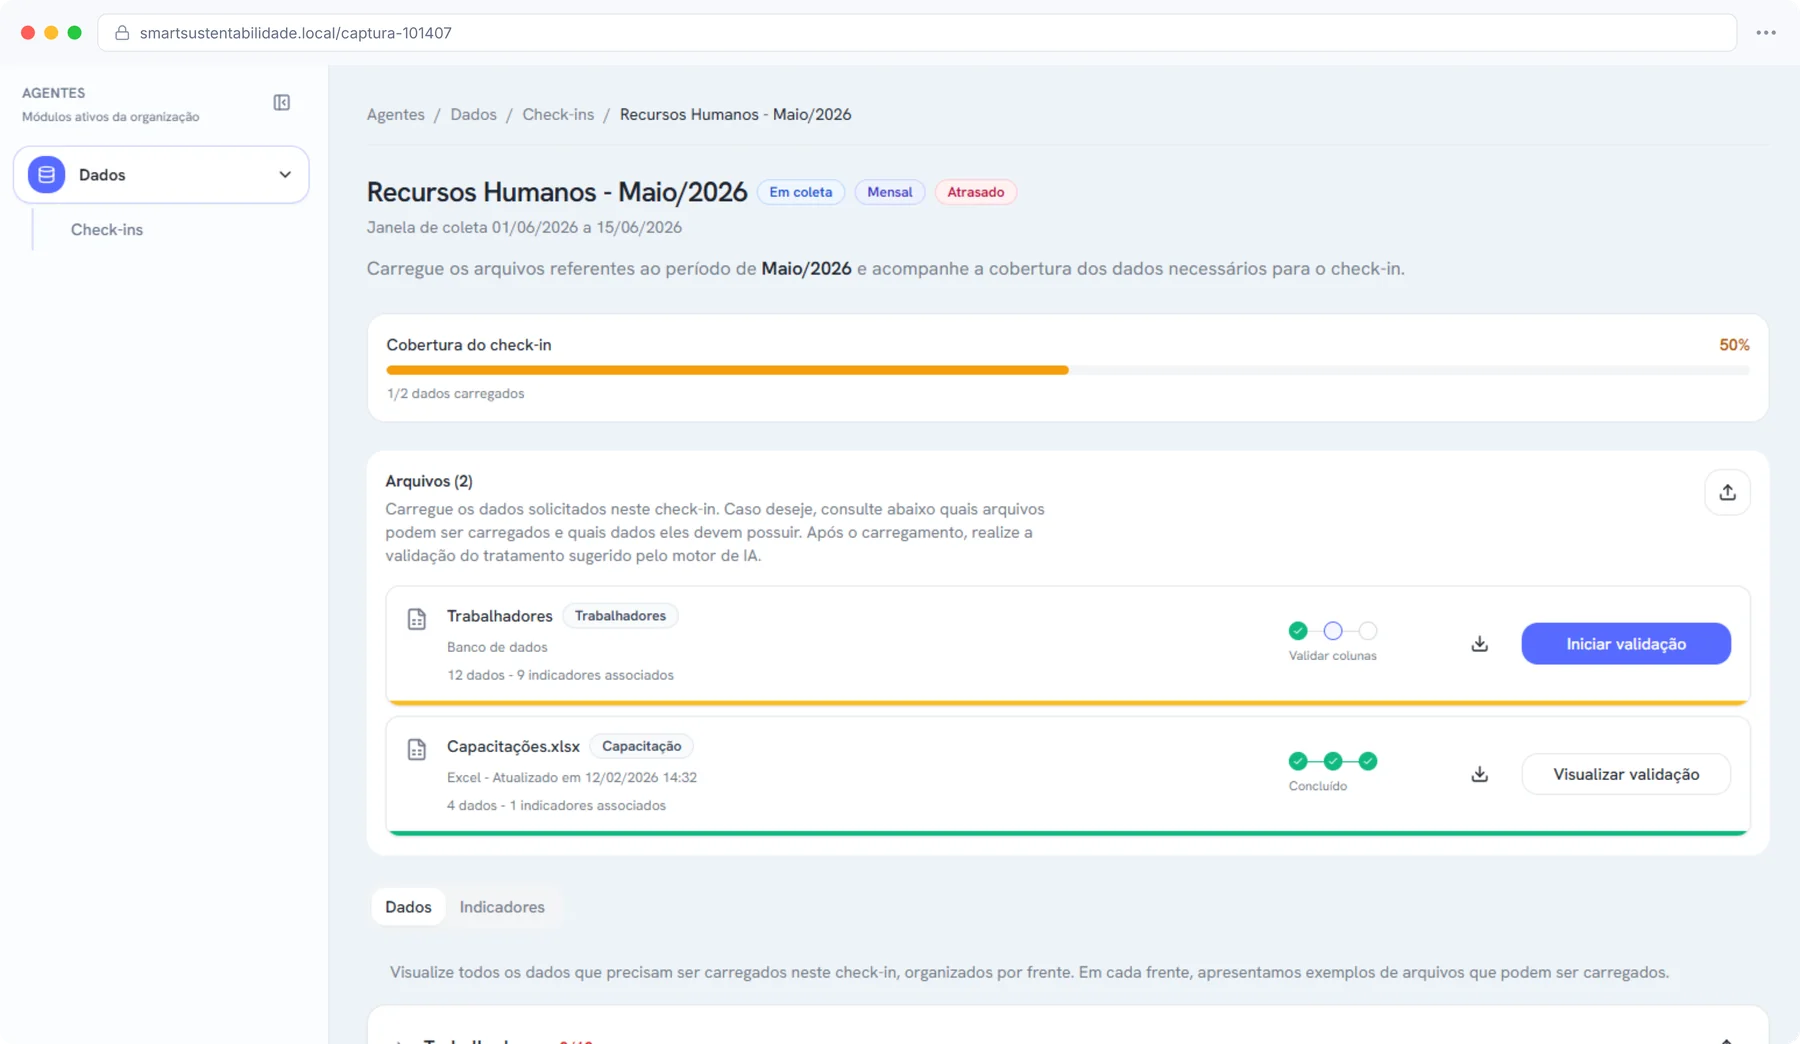The height and width of the screenshot is (1044, 1800).
Task: Download the Capacitações.xlsx file
Action: click(x=1479, y=774)
